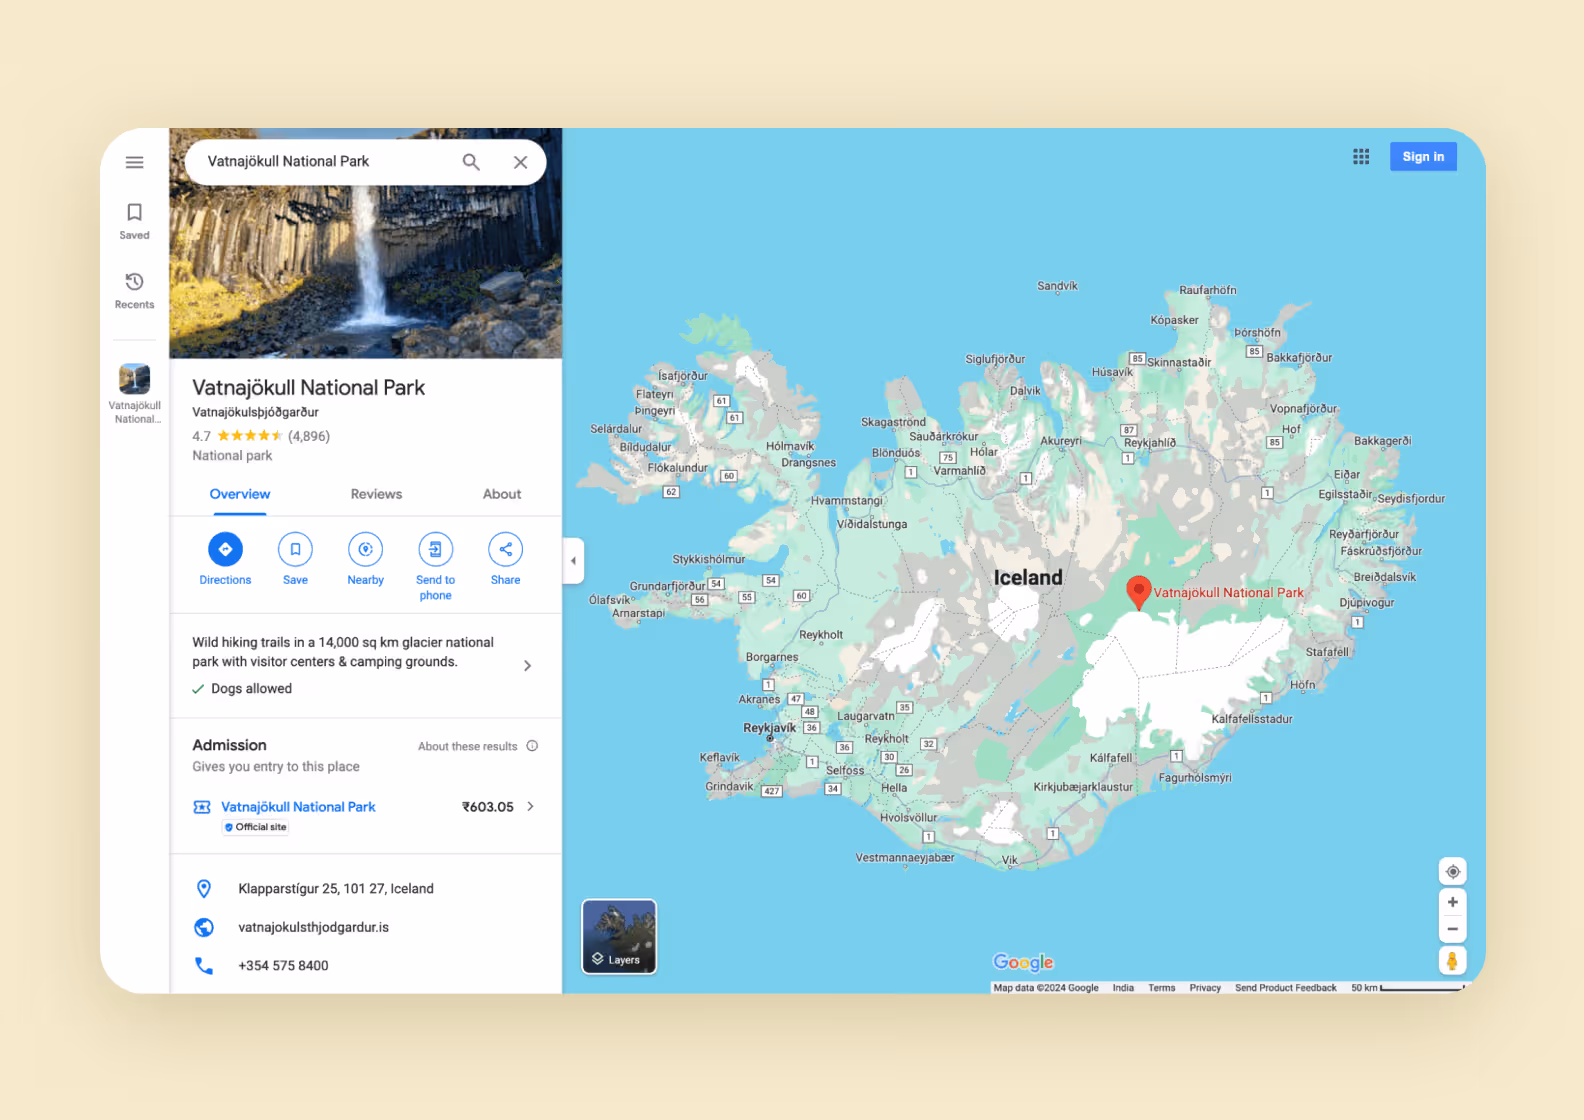Click the Iceland country label

pos(1028,578)
